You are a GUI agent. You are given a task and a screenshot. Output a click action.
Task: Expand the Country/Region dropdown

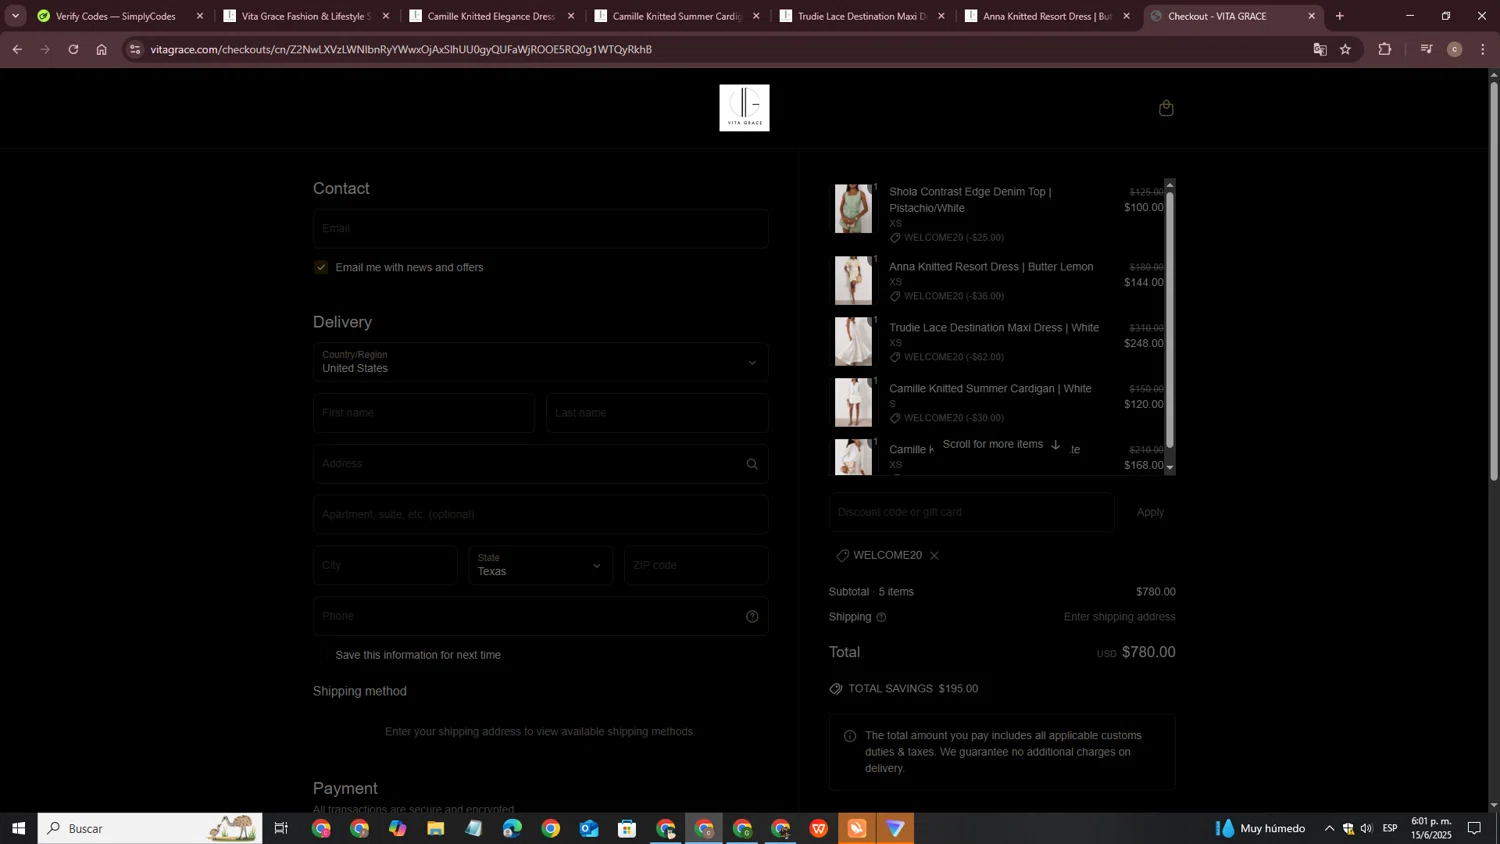[541, 362]
